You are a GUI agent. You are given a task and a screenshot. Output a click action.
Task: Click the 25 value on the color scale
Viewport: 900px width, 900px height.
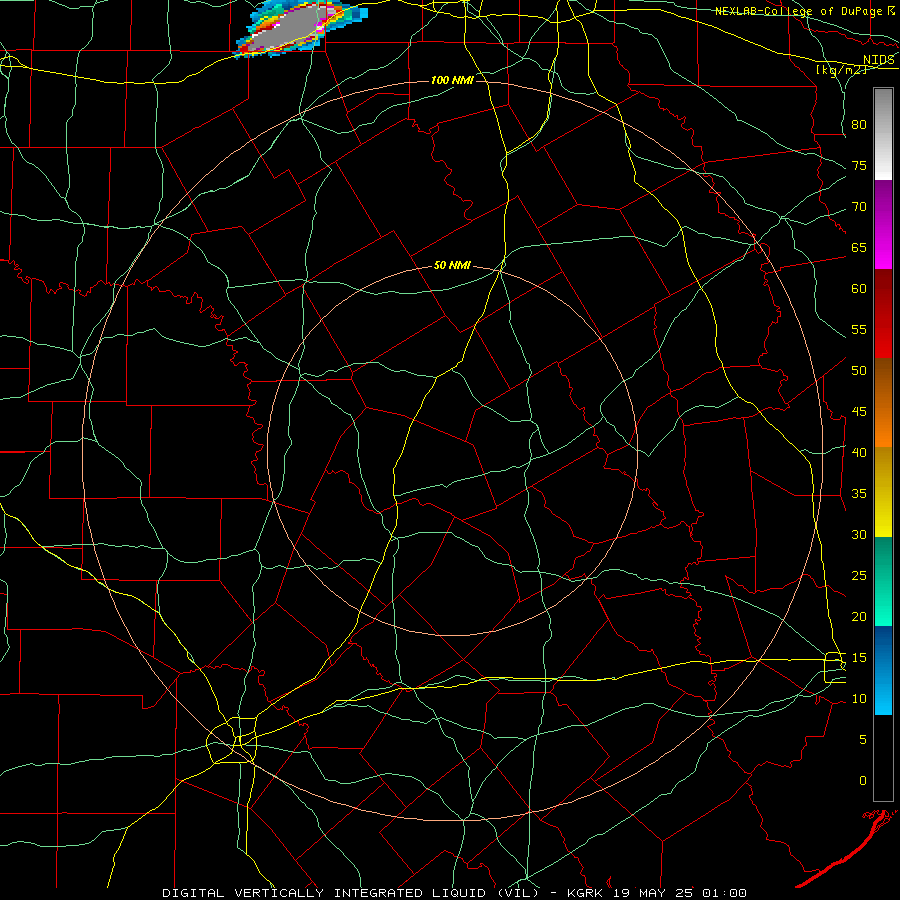click(859, 576)
